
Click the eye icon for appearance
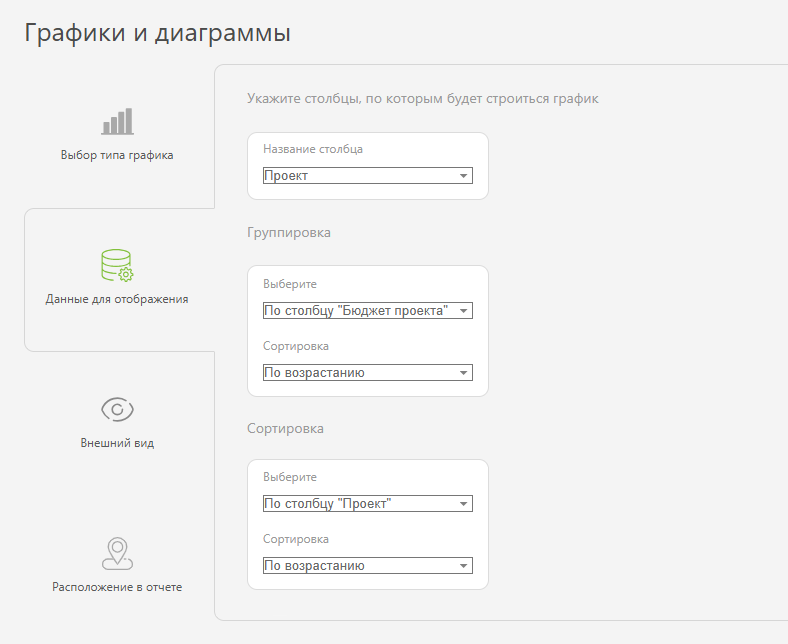117,409
